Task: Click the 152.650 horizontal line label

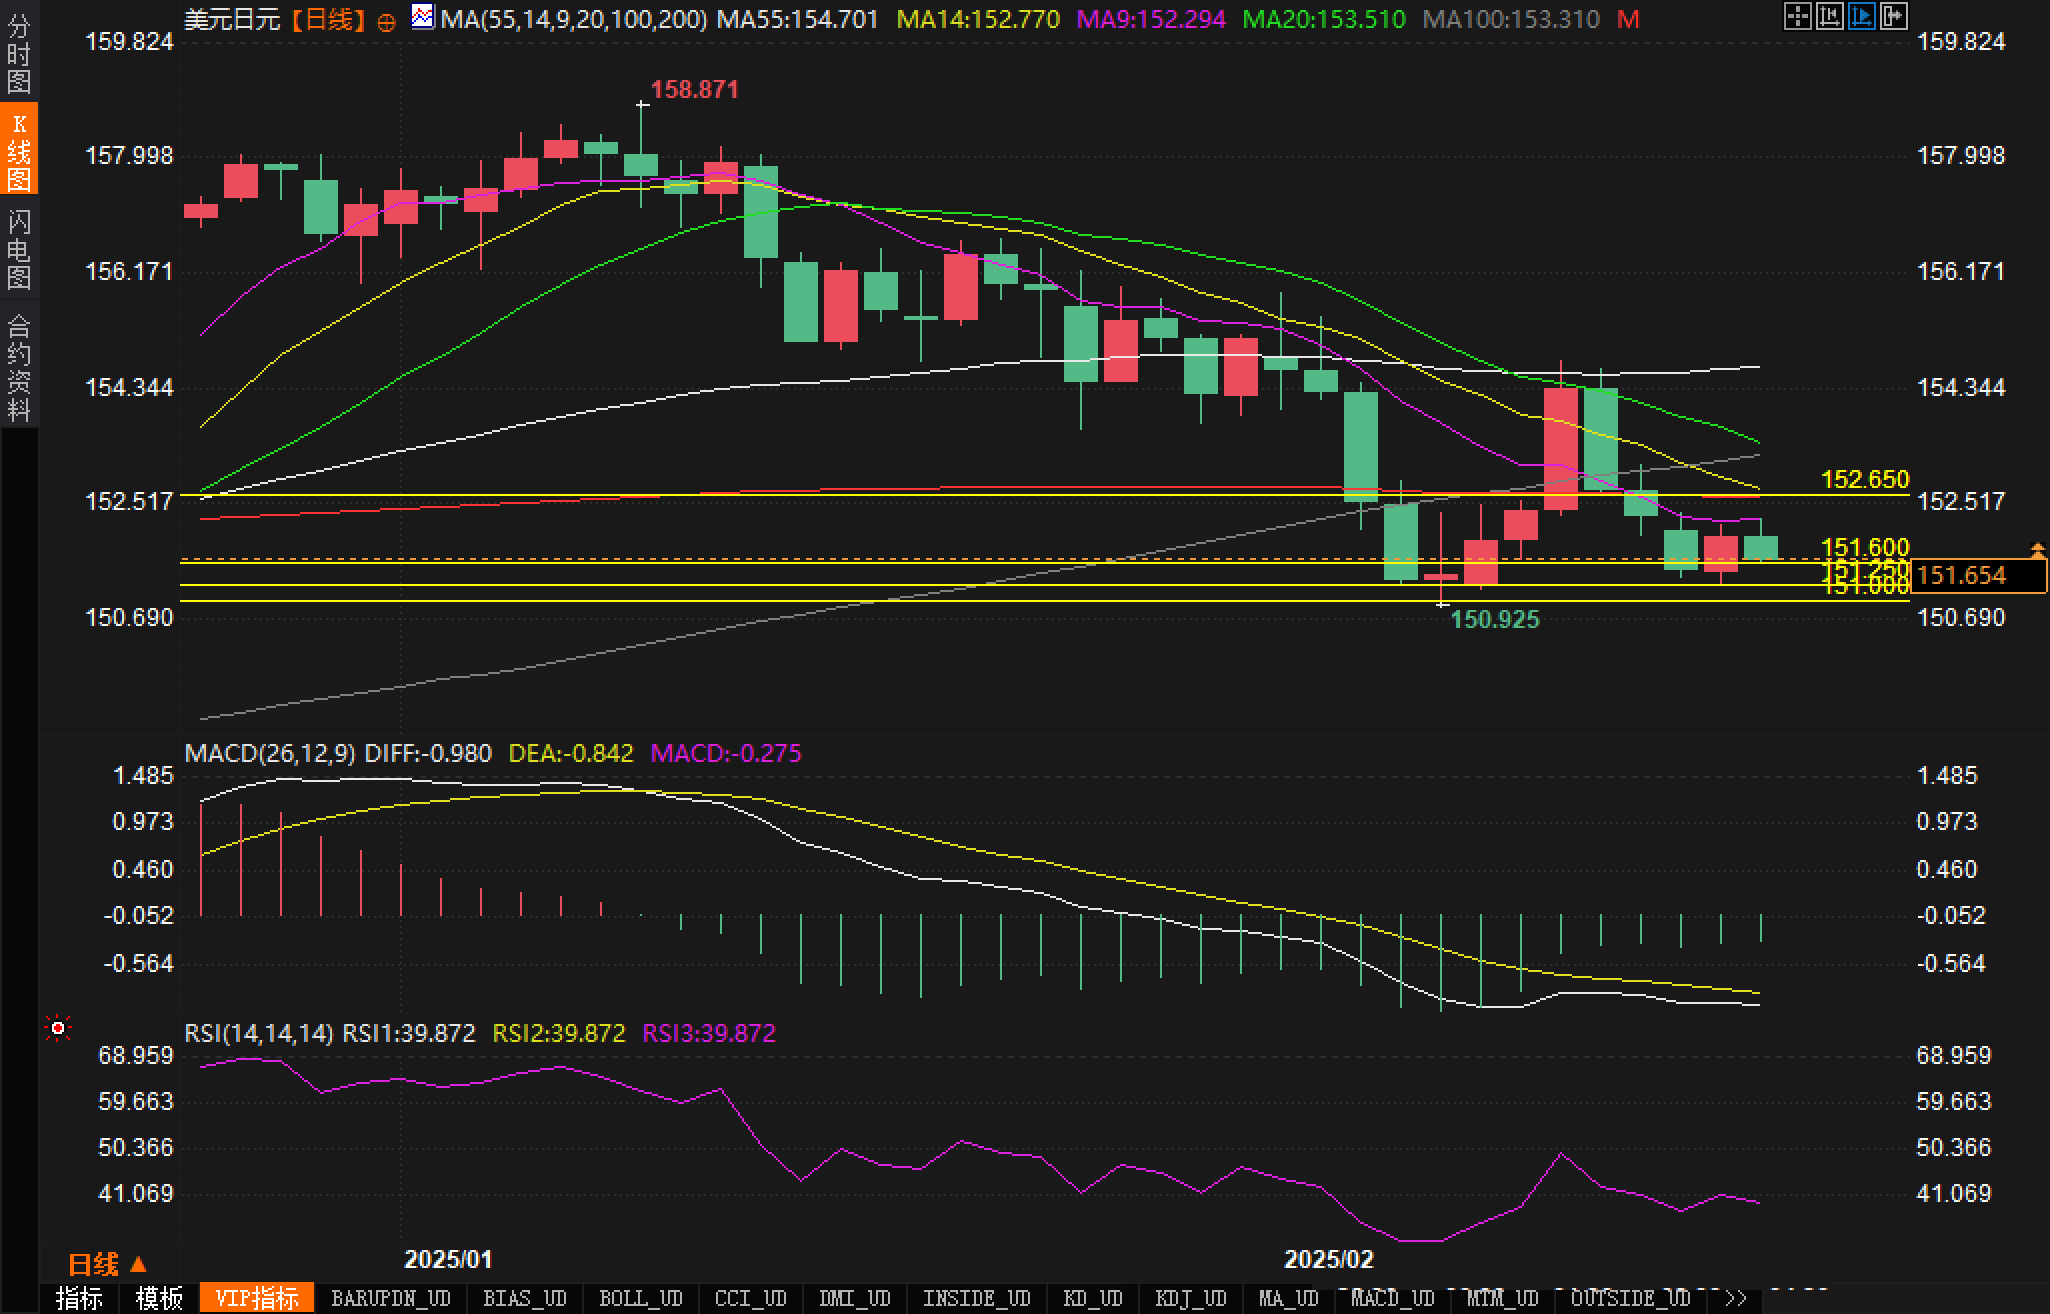Action: pyautogui.click(x=1866, y=479)
